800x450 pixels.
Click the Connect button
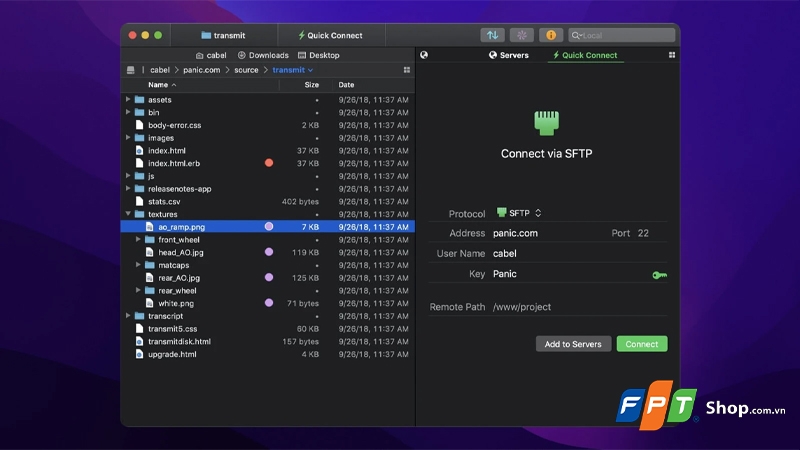click(642, 344)
